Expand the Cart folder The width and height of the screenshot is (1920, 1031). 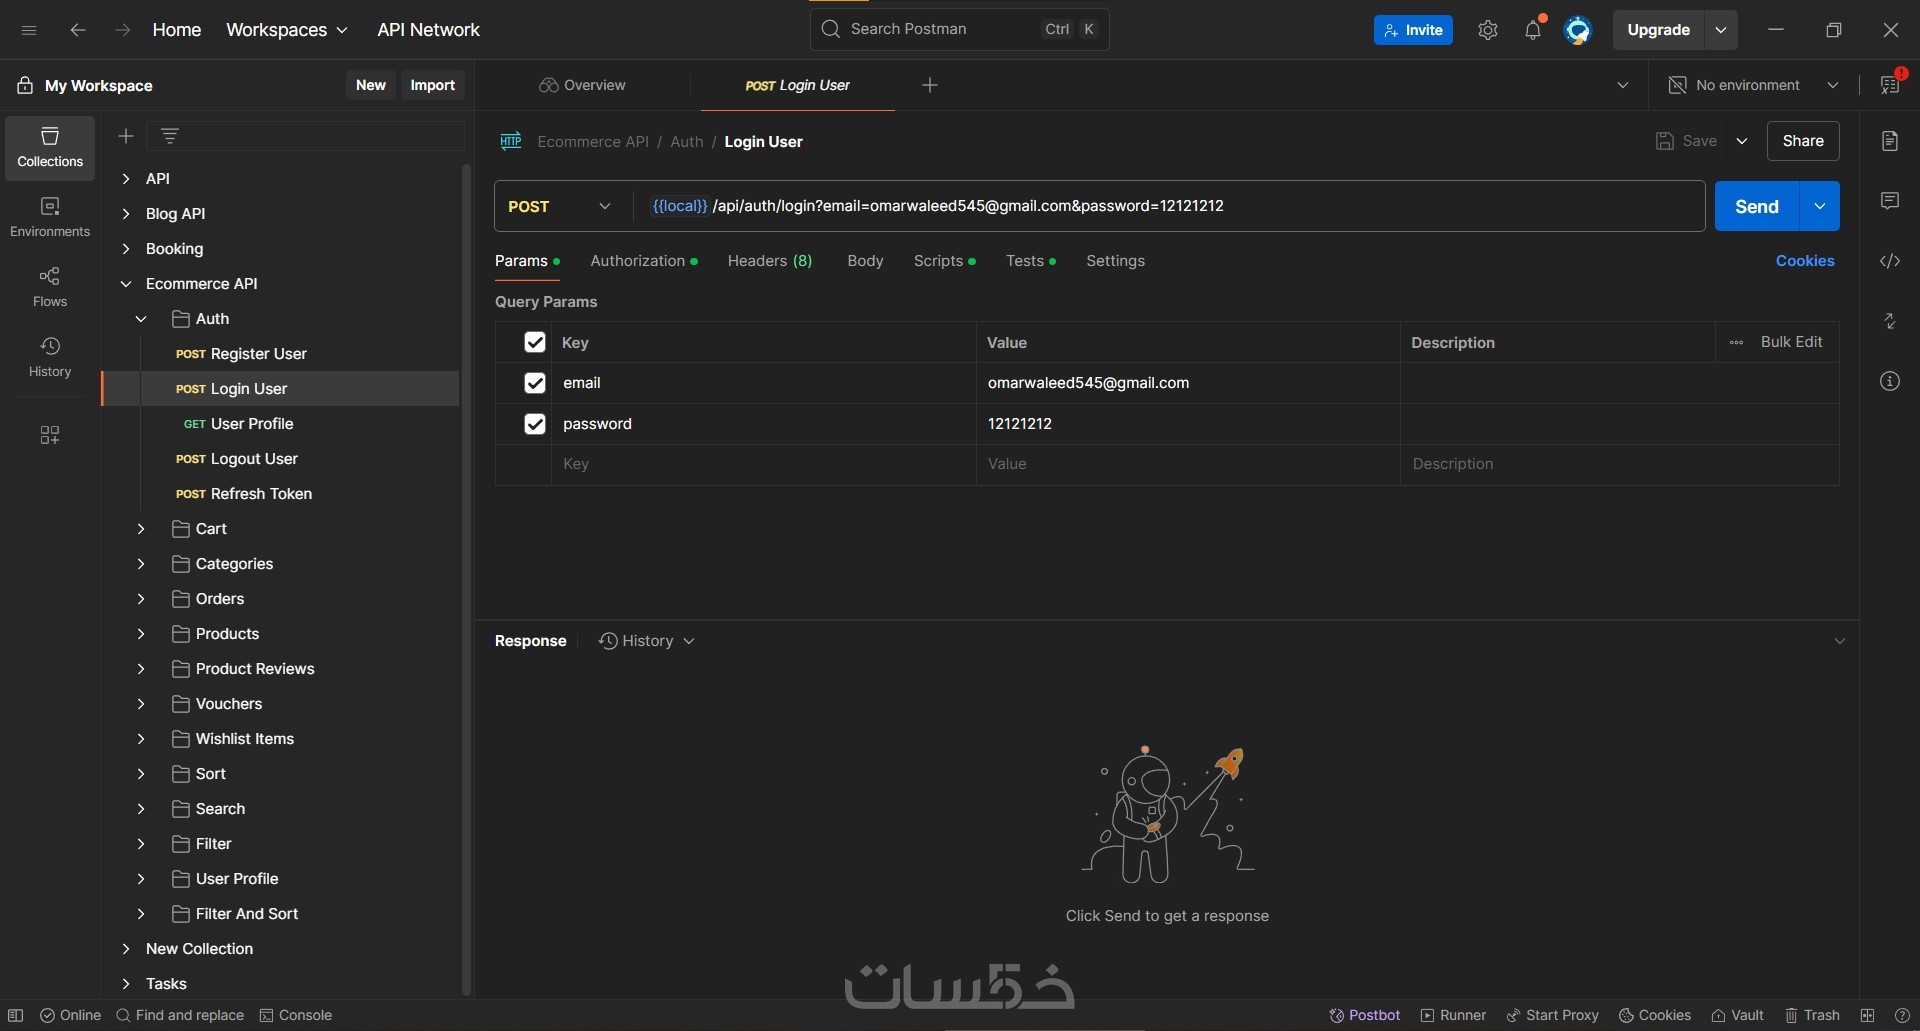pos(141,529)
